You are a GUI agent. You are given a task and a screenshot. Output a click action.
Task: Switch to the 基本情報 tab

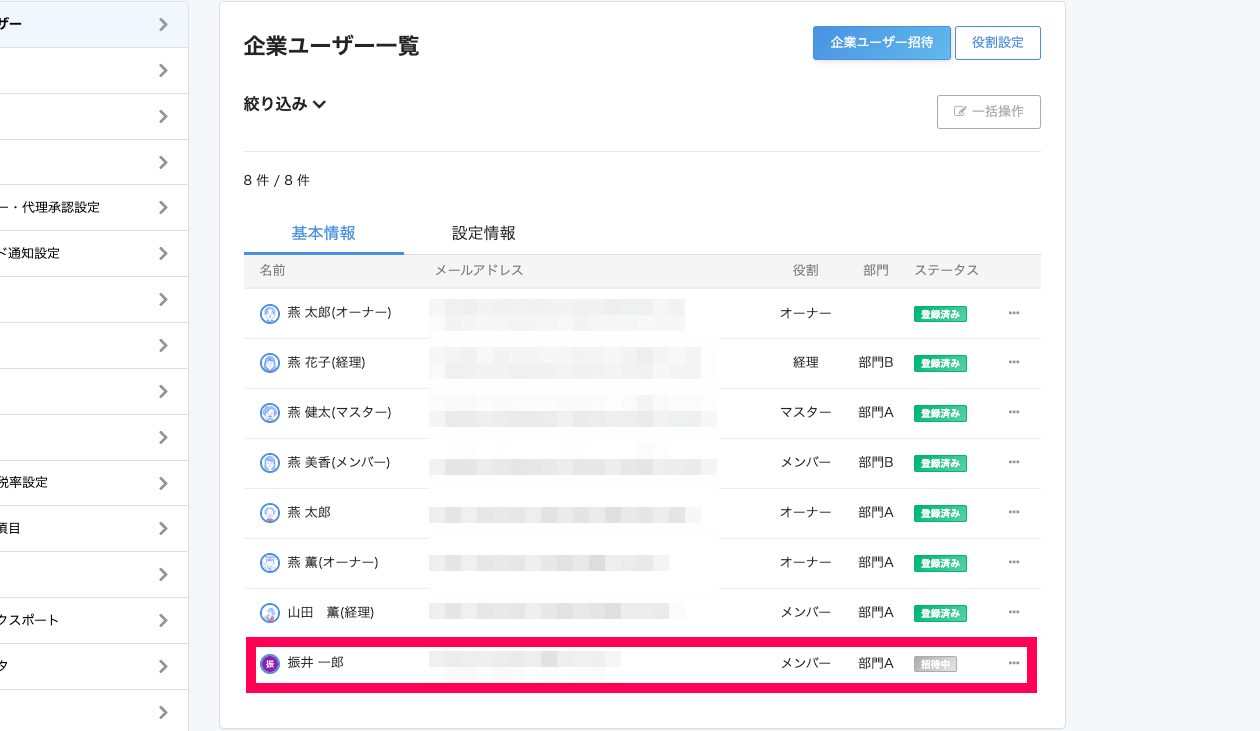pos(324,233)
